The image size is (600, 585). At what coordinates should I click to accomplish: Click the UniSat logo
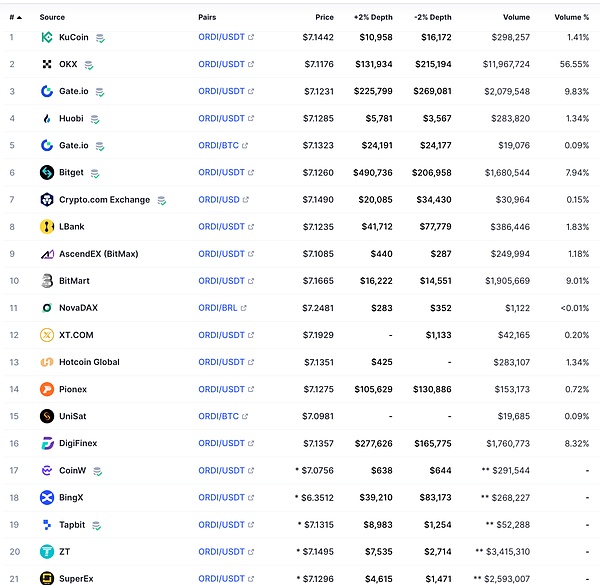click(x=47, y=416)
